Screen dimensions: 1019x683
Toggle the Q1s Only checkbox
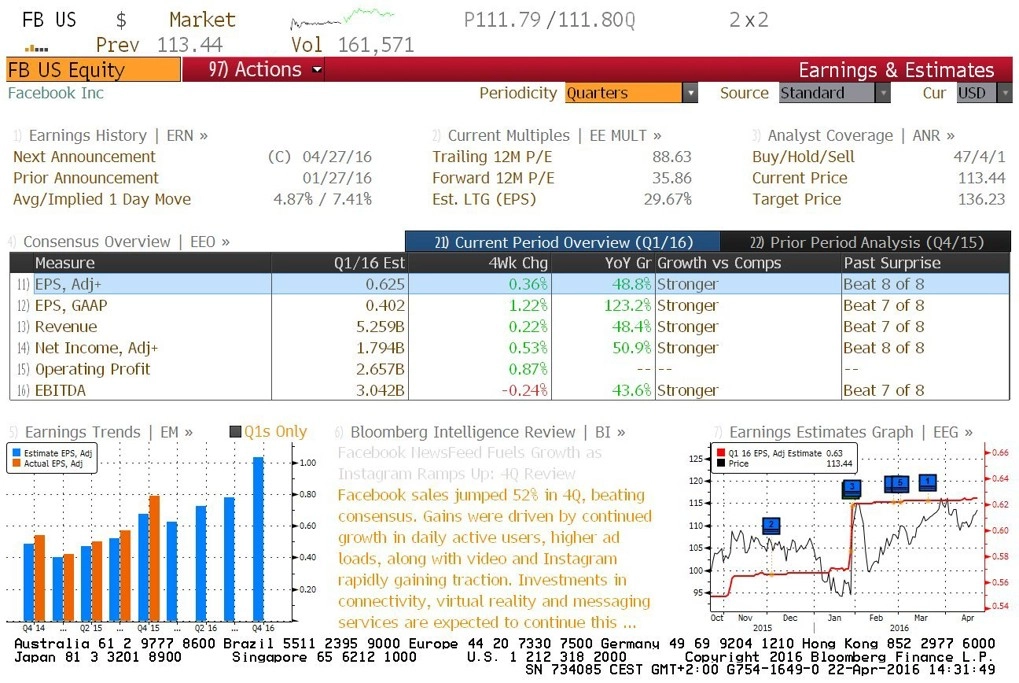point(235,432)
